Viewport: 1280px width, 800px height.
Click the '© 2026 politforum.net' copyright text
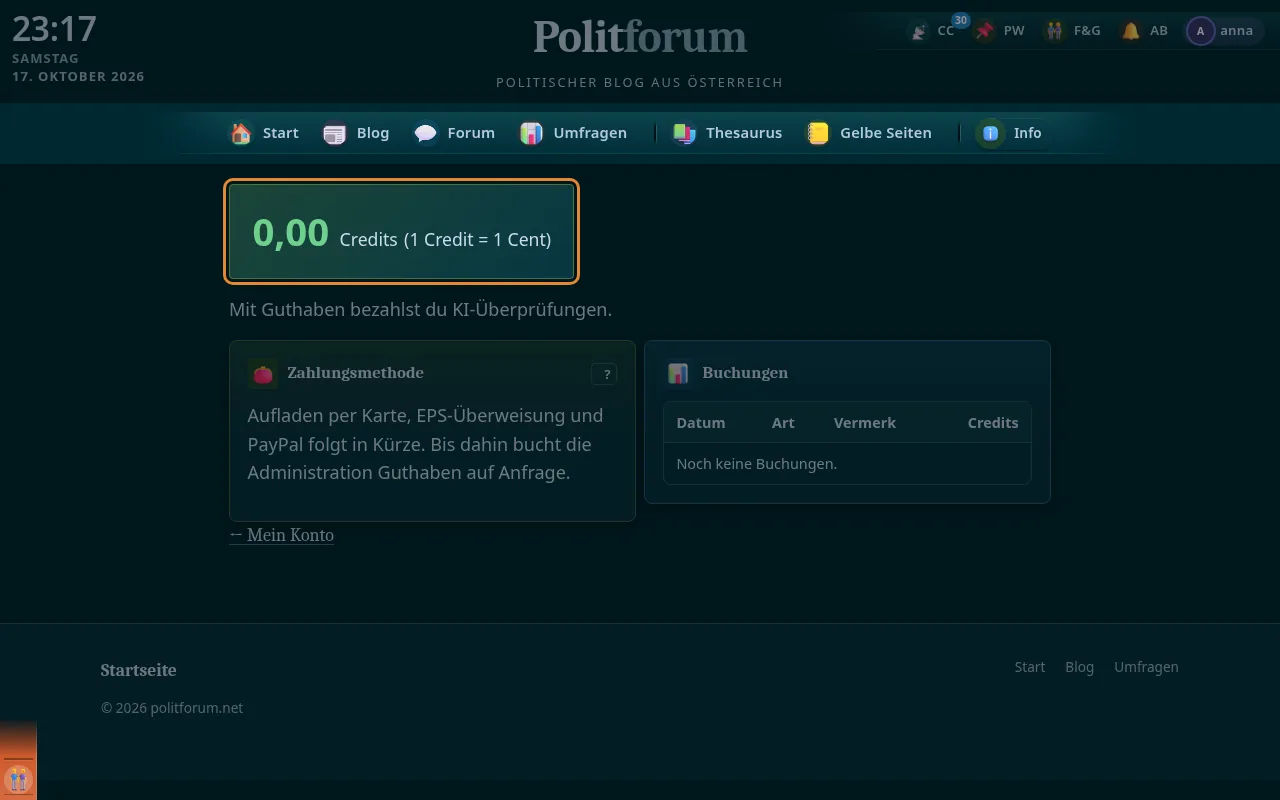[x=172, y=708]
